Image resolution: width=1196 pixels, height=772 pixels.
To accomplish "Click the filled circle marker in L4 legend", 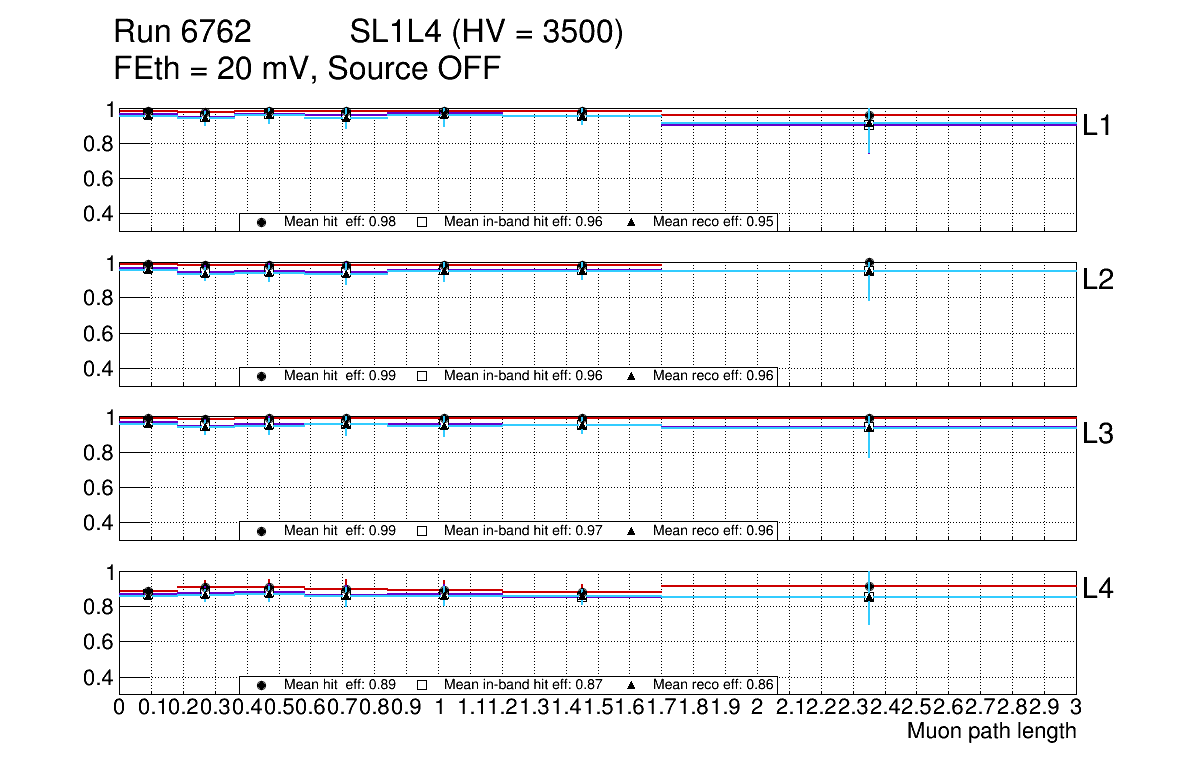I will point(261,685).
